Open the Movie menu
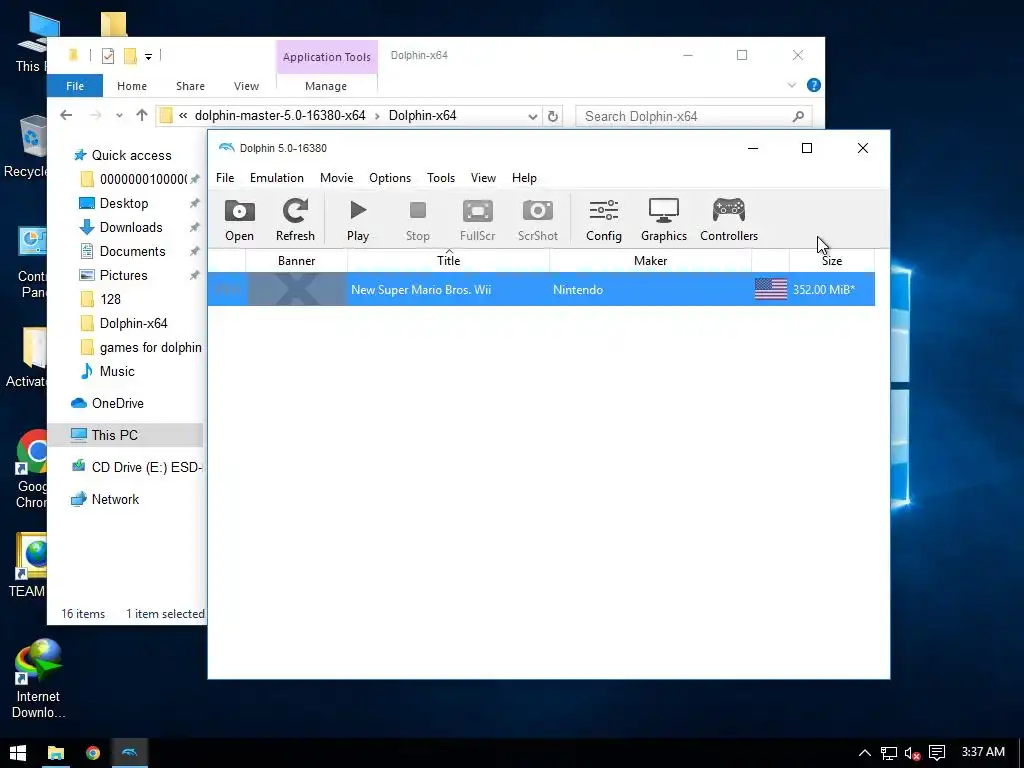 coord(336,178)
